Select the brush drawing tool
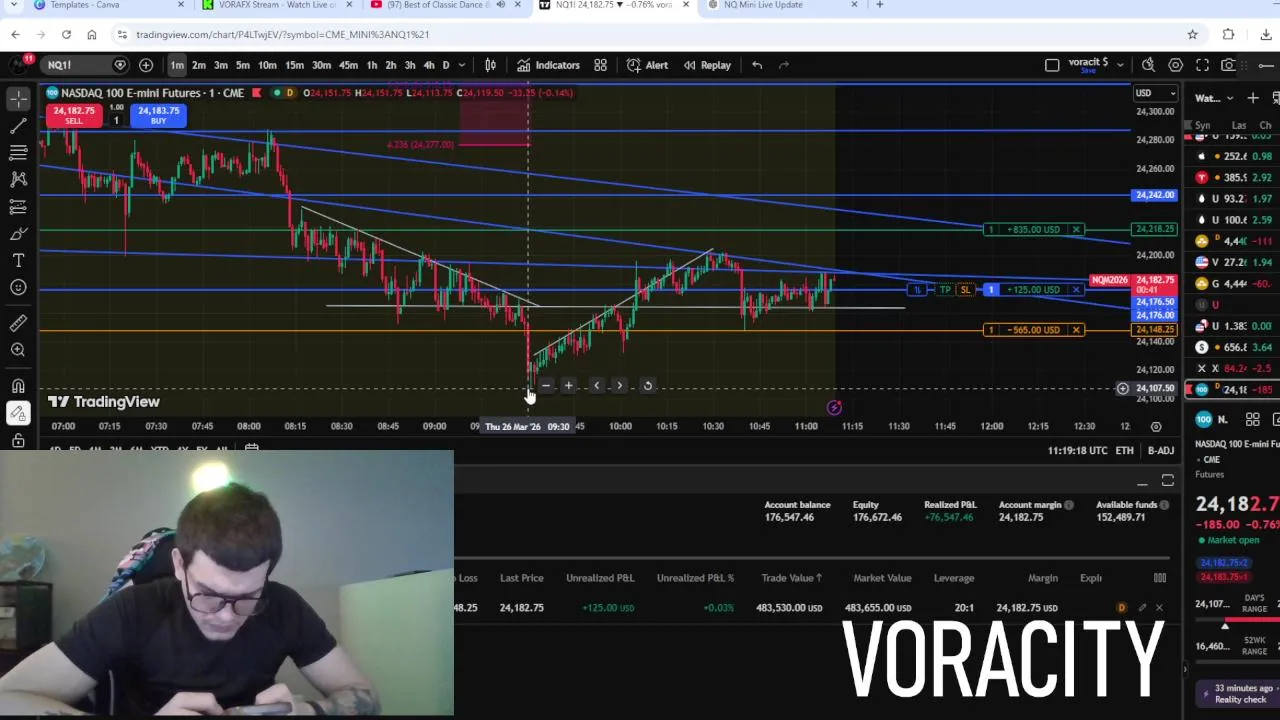 [18, 233]
